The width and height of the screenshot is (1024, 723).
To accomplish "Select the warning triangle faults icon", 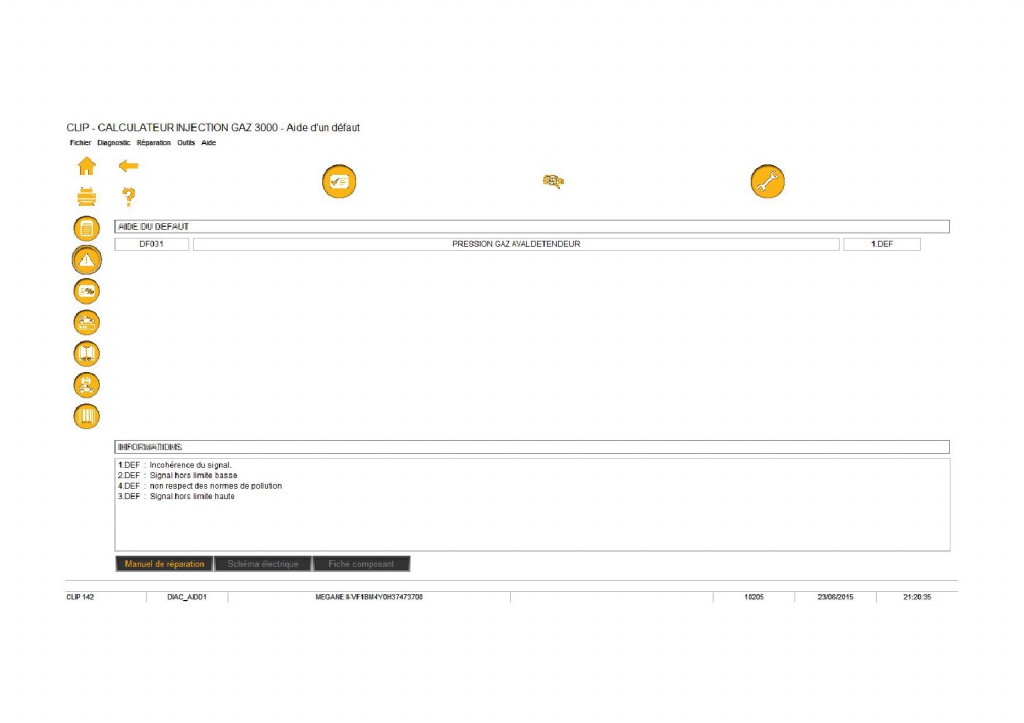I will tap(86, 260).
